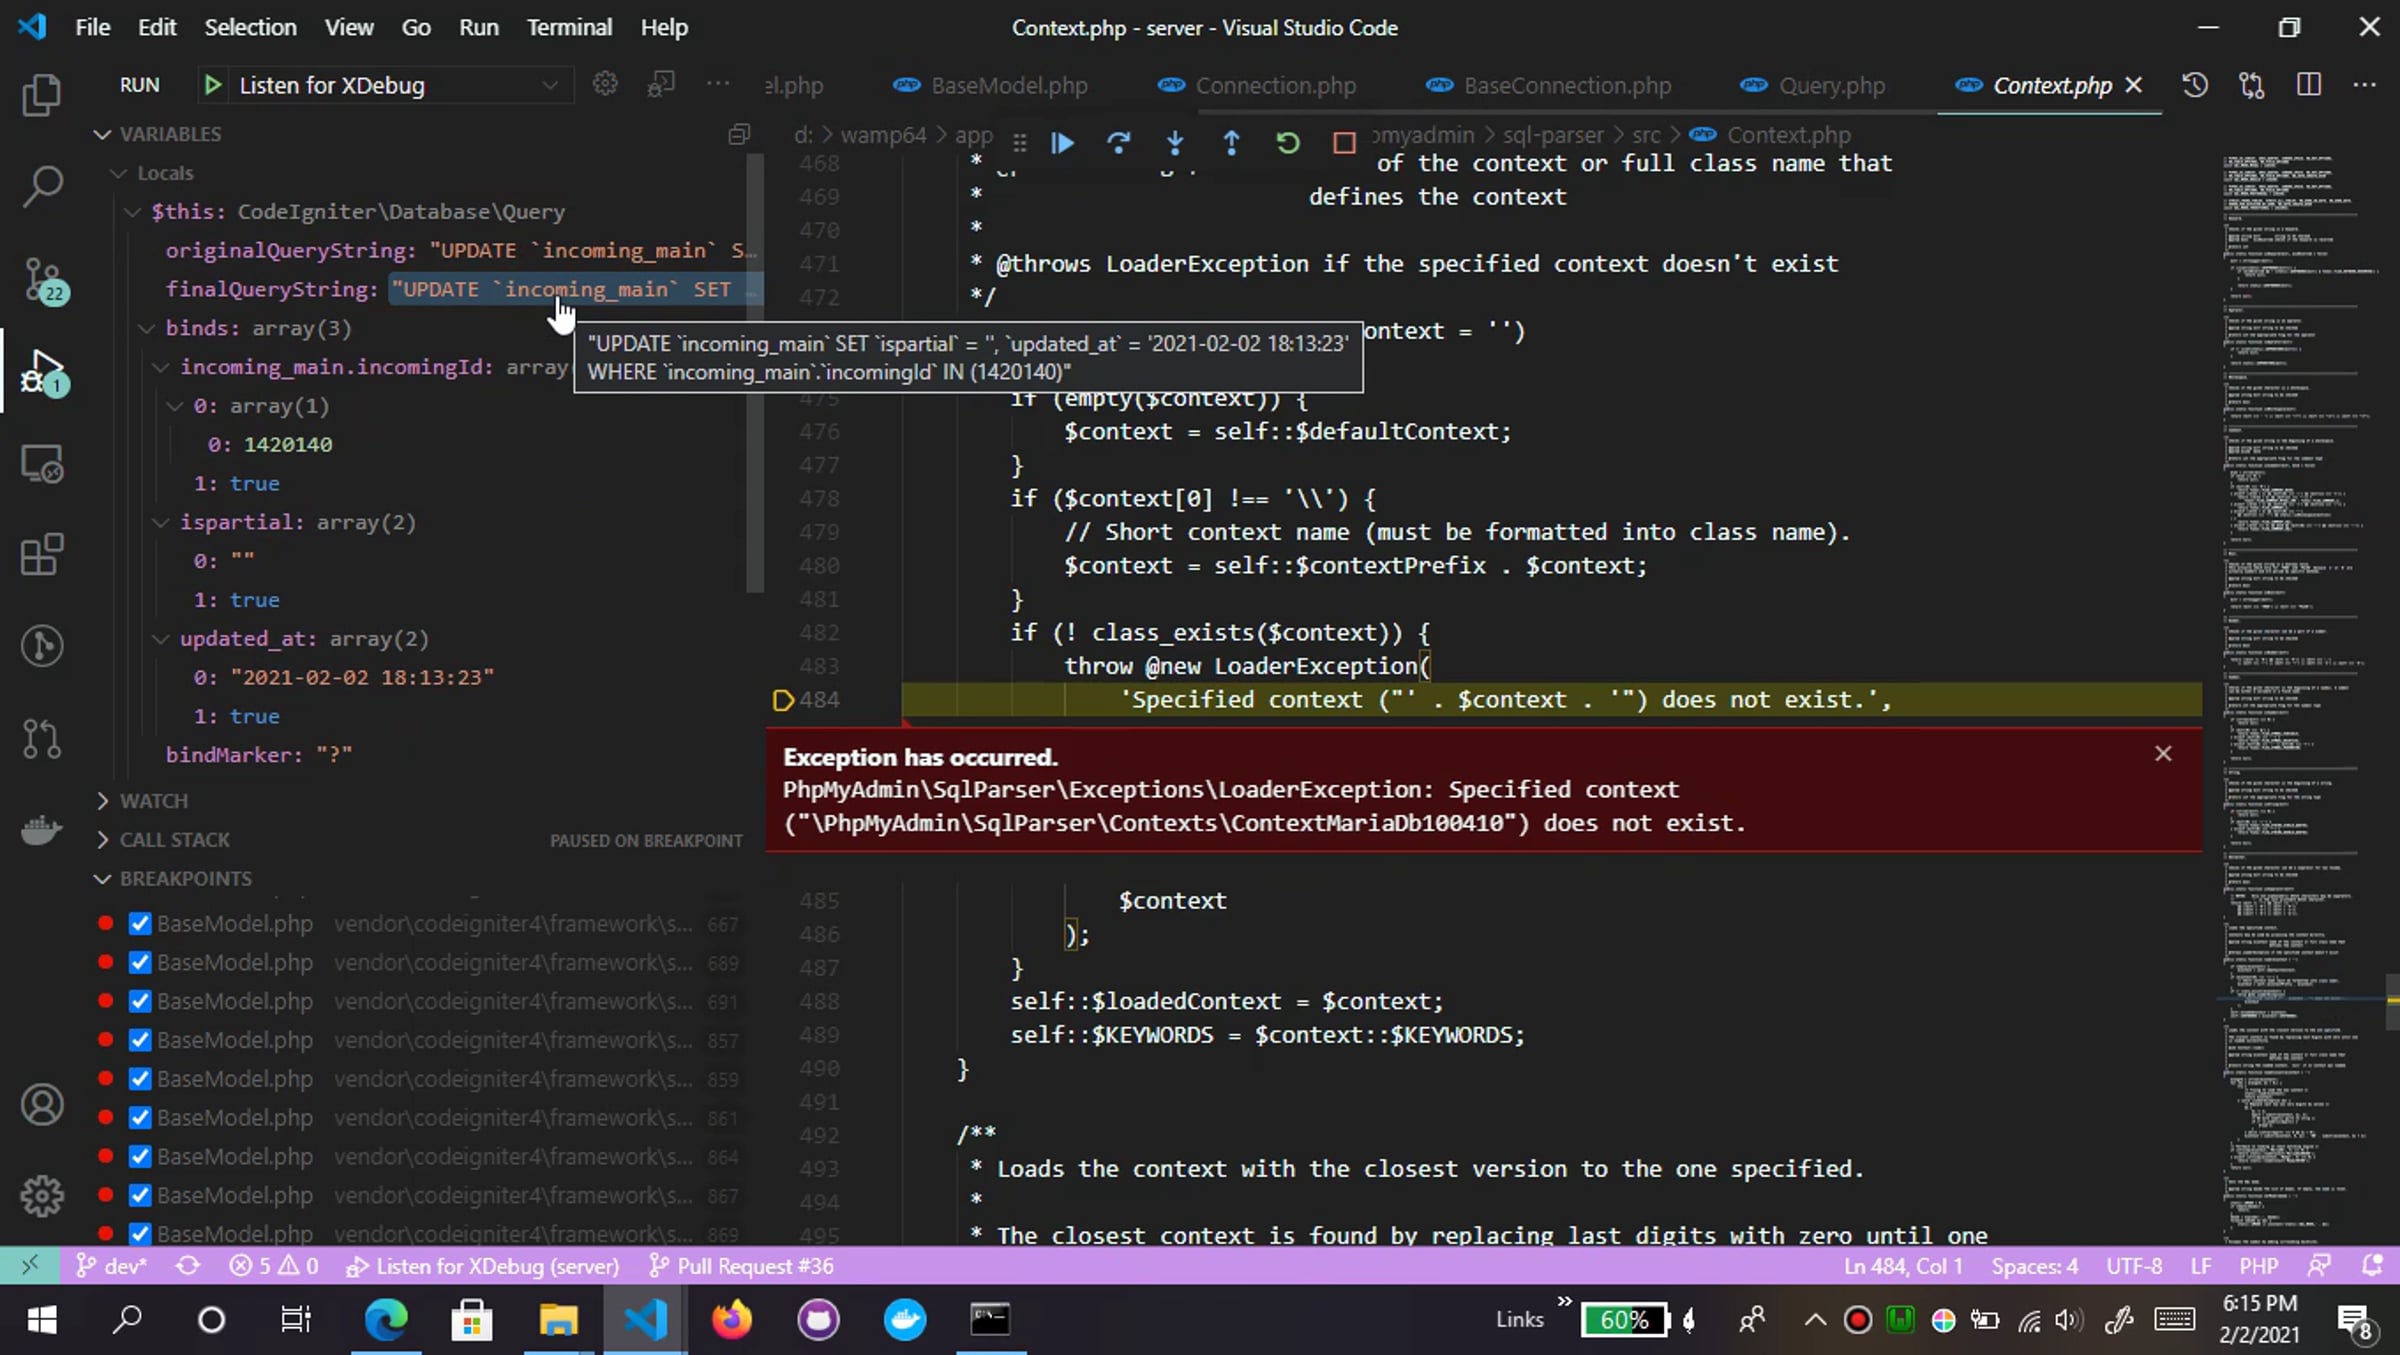Close the Context.php tab

click(2133, 85)
